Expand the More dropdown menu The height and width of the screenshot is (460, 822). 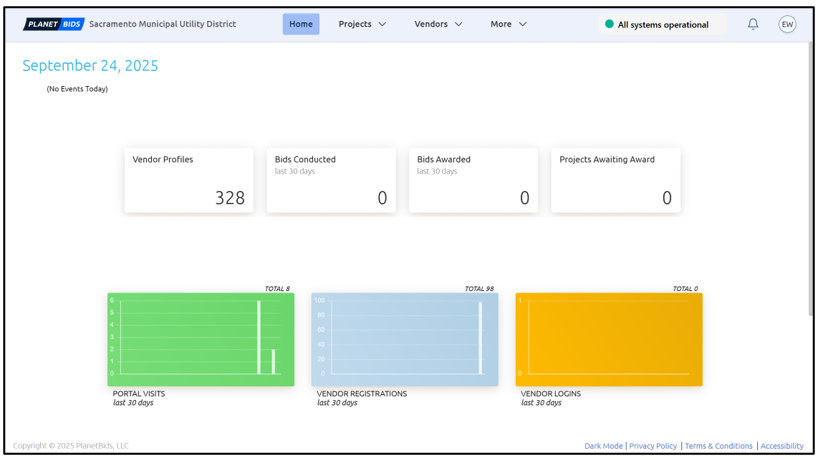[508, 24]
